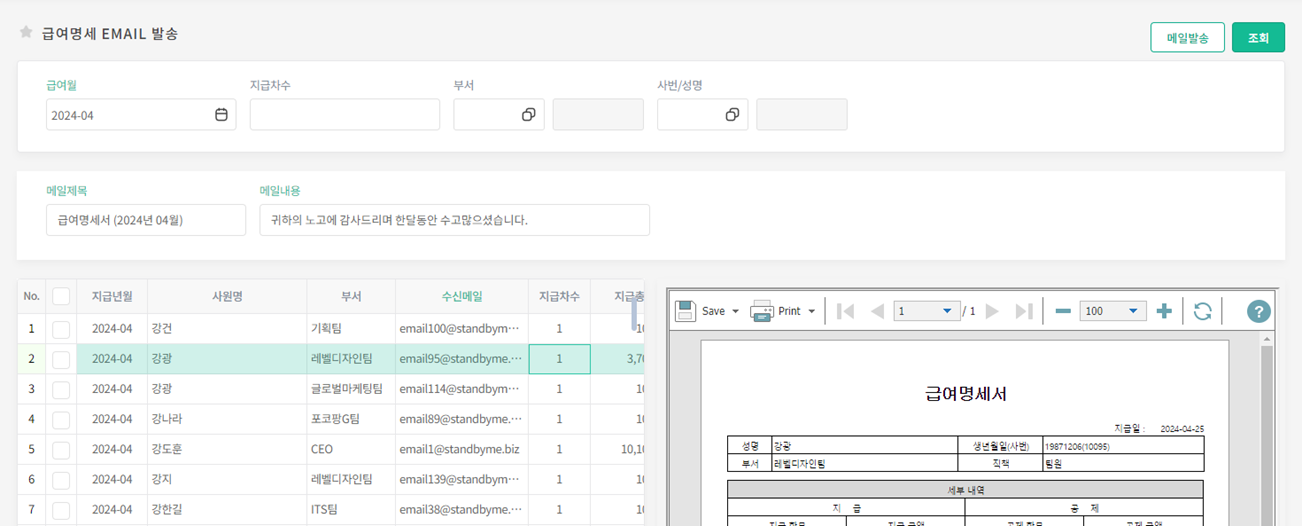Check the checkbox for row 5 강도훈
This screenshot has height=526, width=1302.
[x=61, y=449]
